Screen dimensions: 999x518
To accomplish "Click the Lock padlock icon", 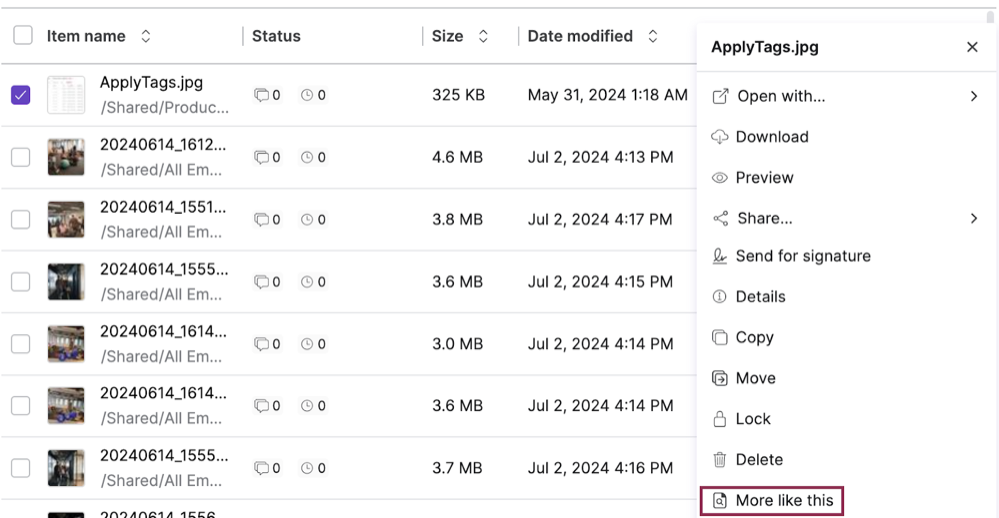I will pos(719,419).
